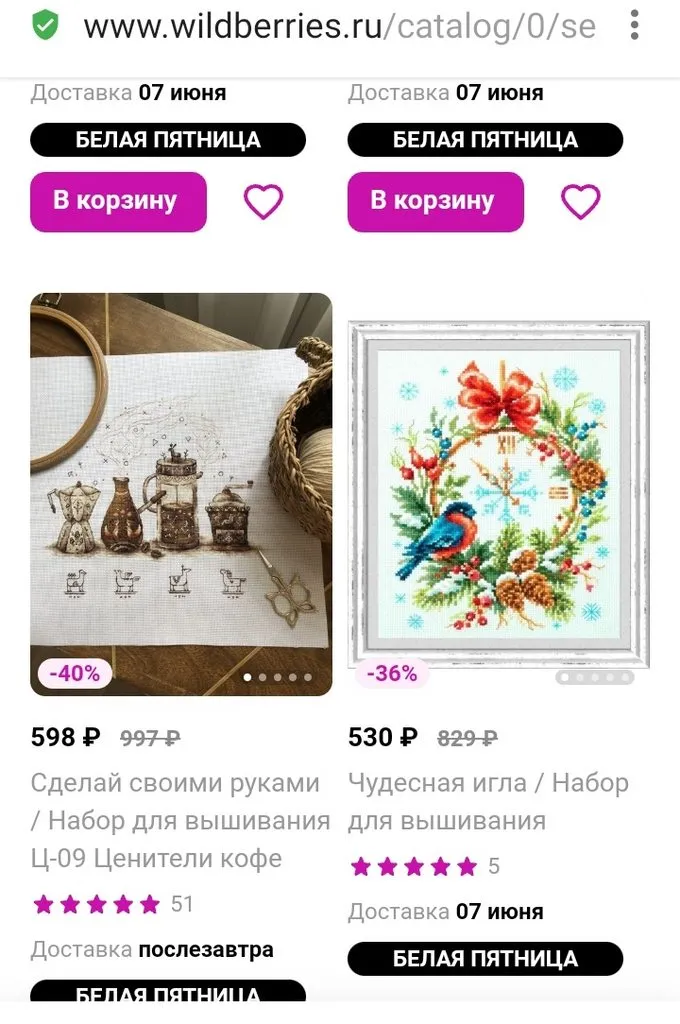Click the 598 ₽ price on coffee kit
Image resolution: width=680 pixels, height=1024 pixels.
(x=66, y=737)
